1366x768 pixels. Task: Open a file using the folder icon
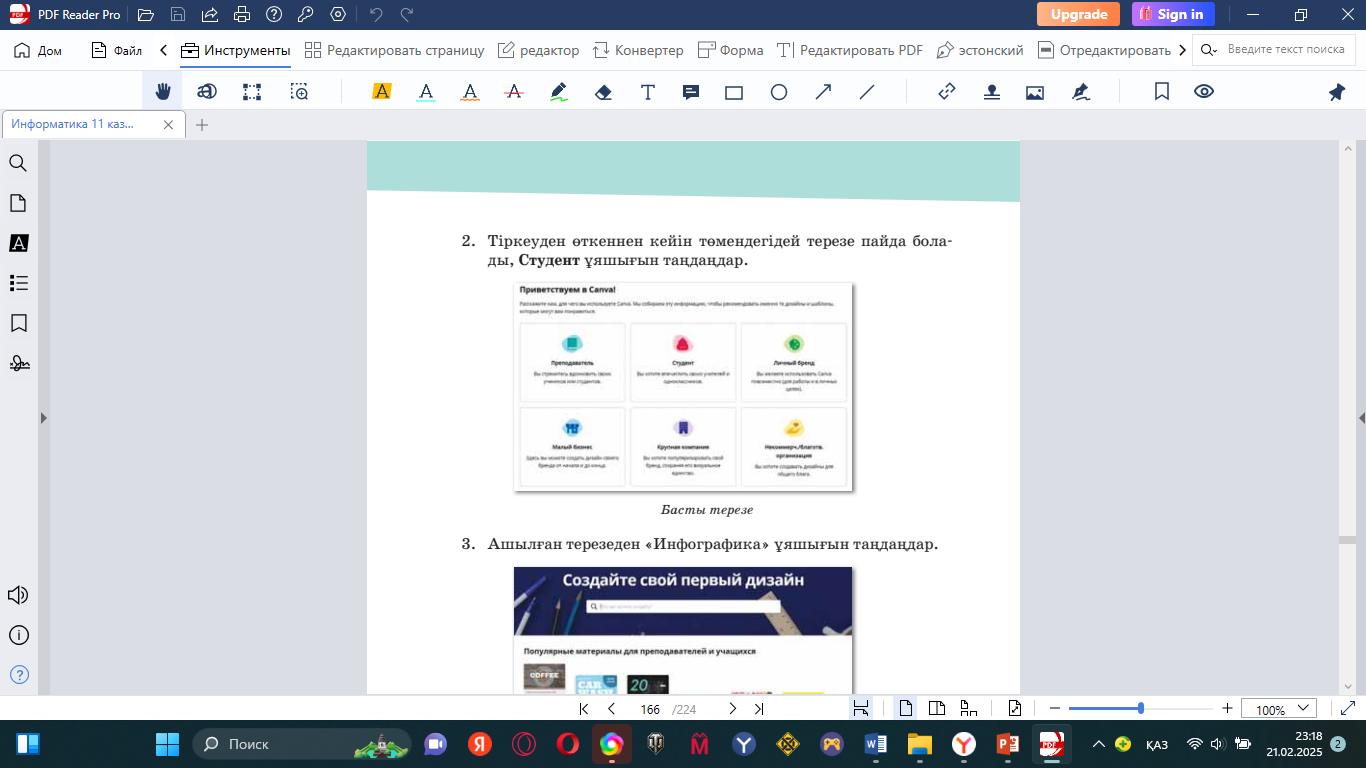coord(146,15)
